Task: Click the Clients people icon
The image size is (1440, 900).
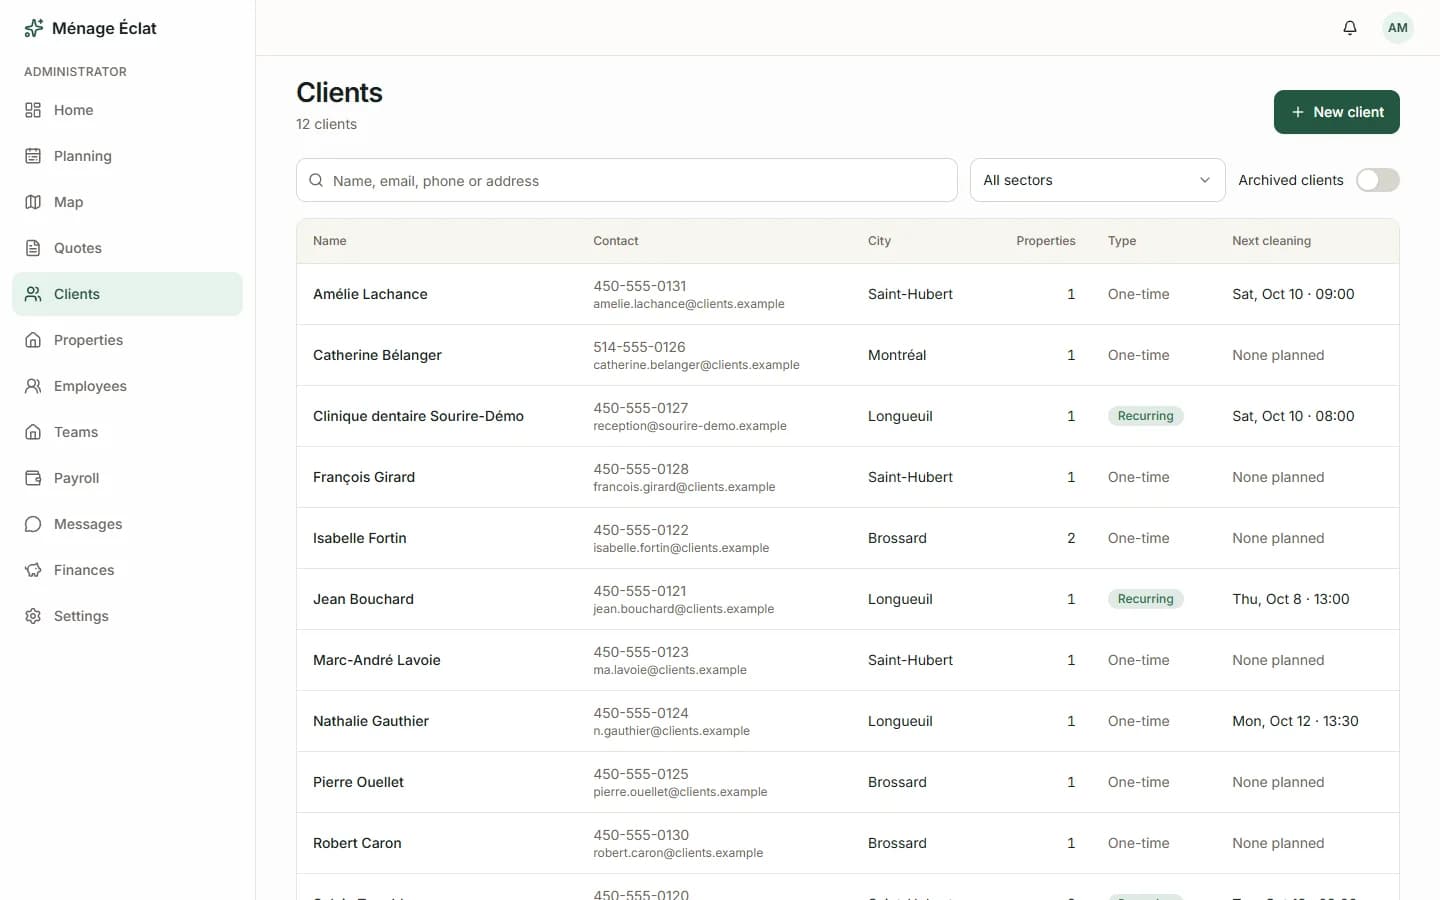Action: pyautogui.click(x=33, y=294)
